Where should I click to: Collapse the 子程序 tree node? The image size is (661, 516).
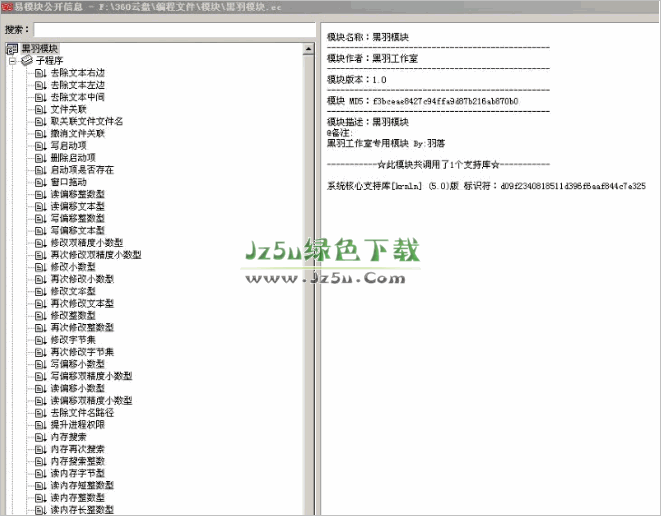coord(12,61)
